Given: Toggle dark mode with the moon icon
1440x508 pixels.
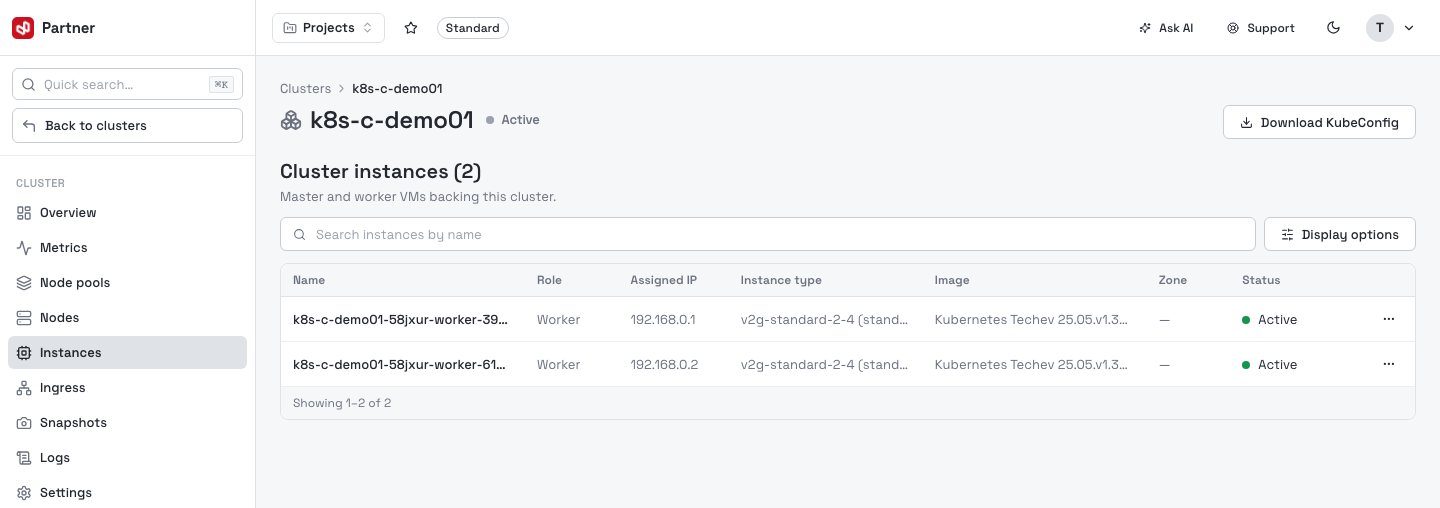Looking at the screenshot, I should click(1333, 28).
